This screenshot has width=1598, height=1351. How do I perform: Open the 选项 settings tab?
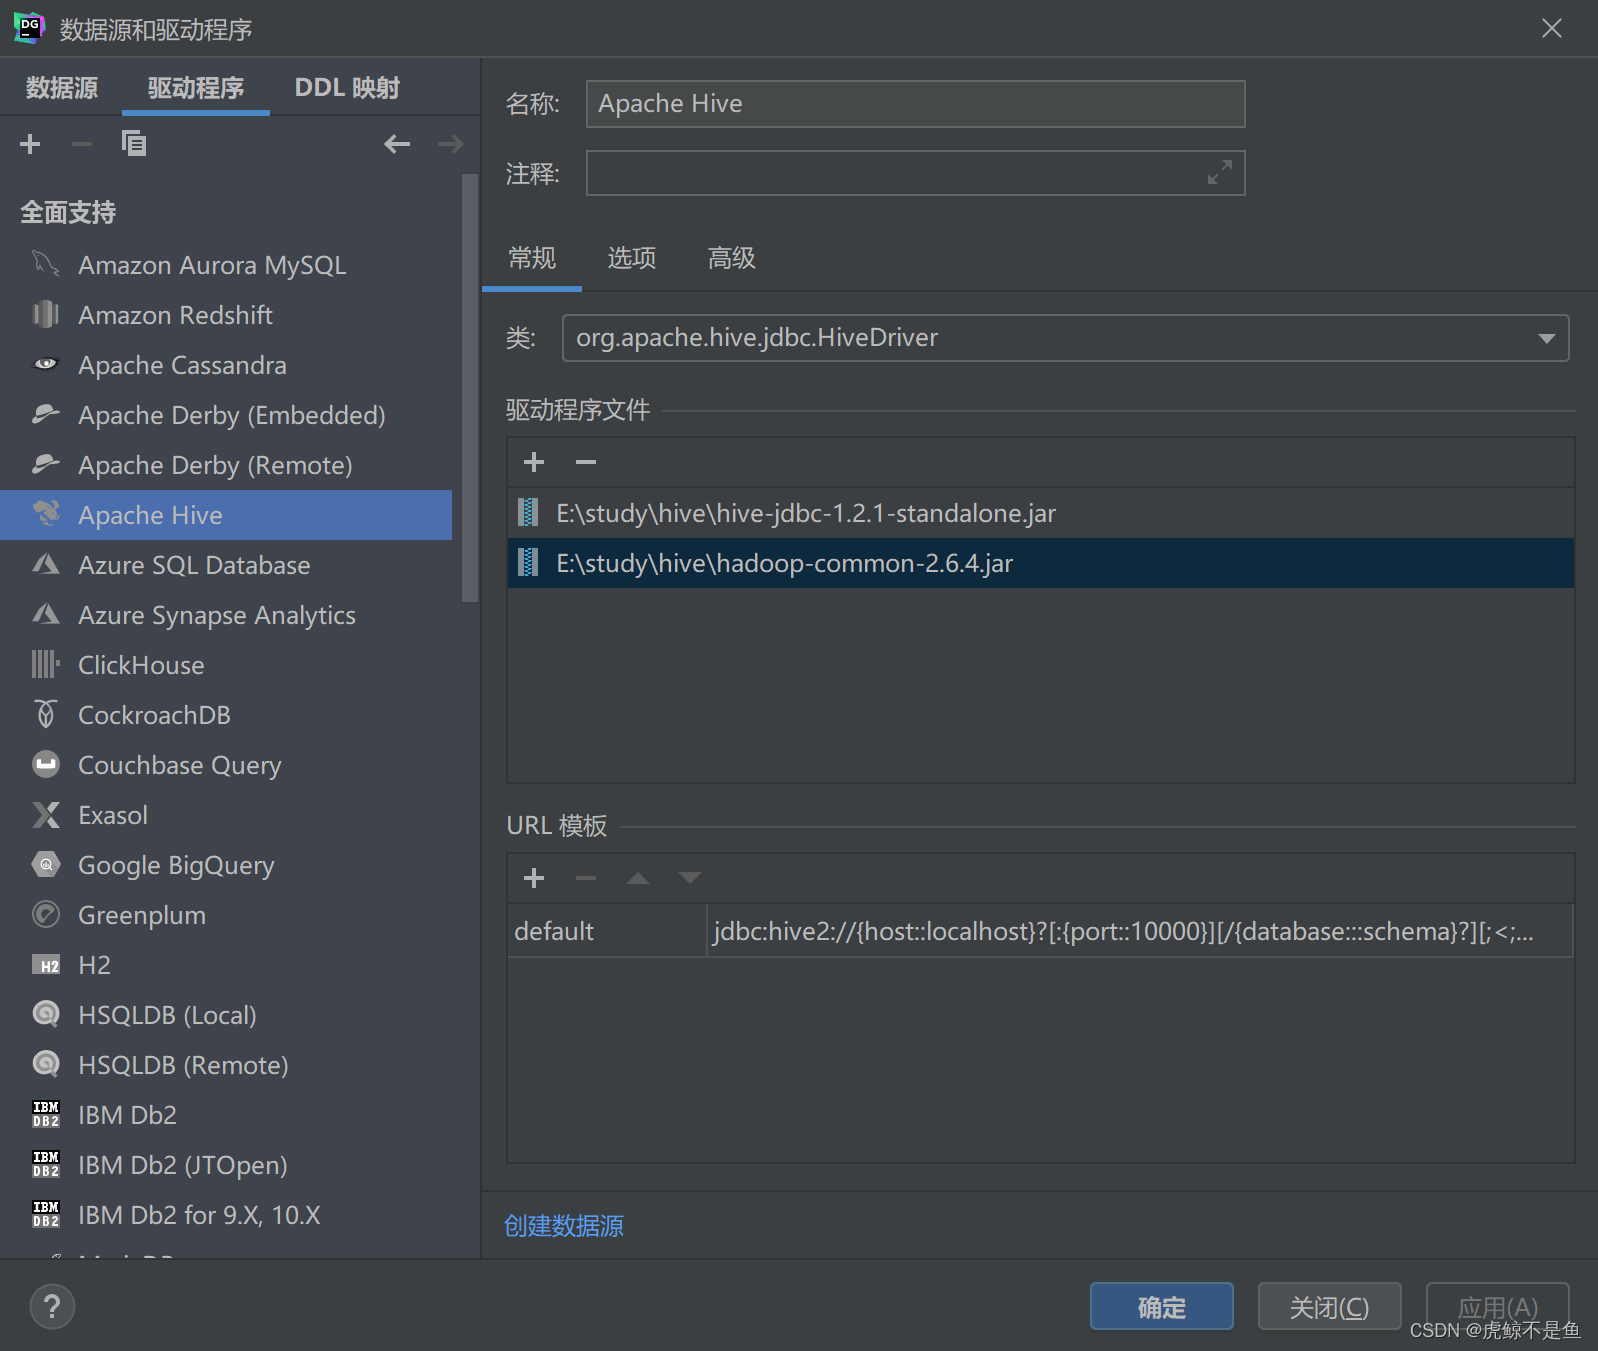click(x=632, y=259)
